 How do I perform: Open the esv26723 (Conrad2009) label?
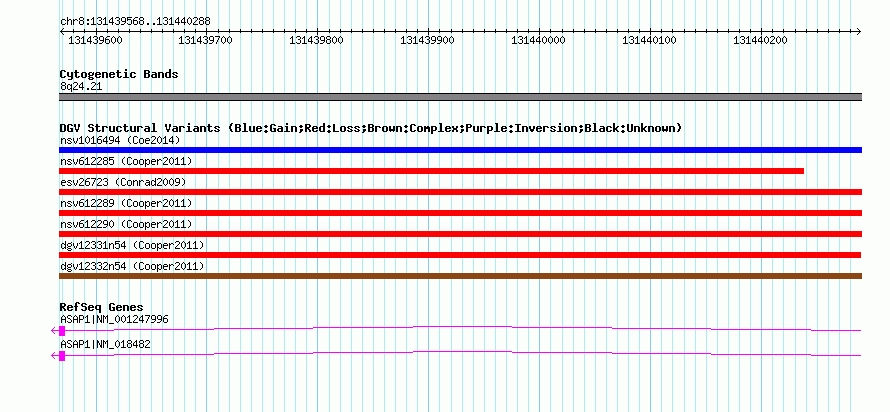click(x=123, y=182)
